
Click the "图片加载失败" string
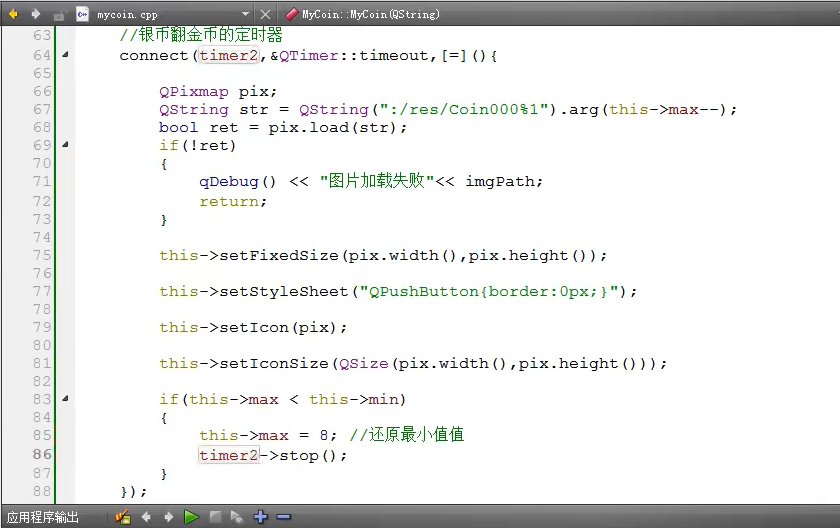coord(377,181)
